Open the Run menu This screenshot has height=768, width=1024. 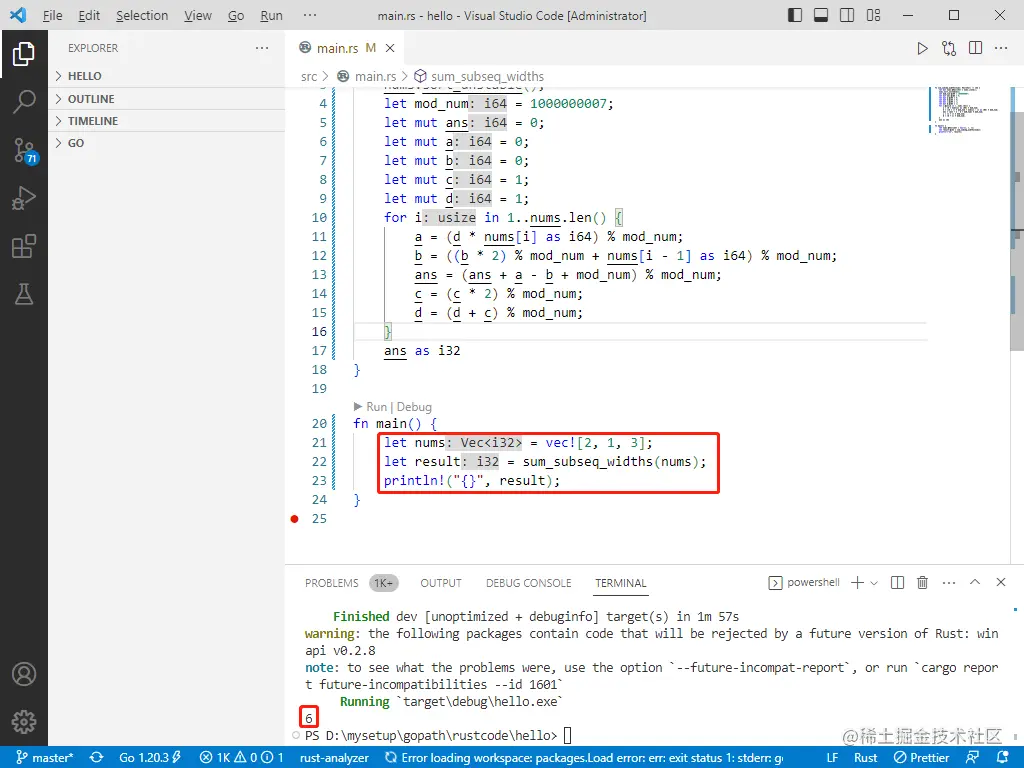tap(271, 15)
